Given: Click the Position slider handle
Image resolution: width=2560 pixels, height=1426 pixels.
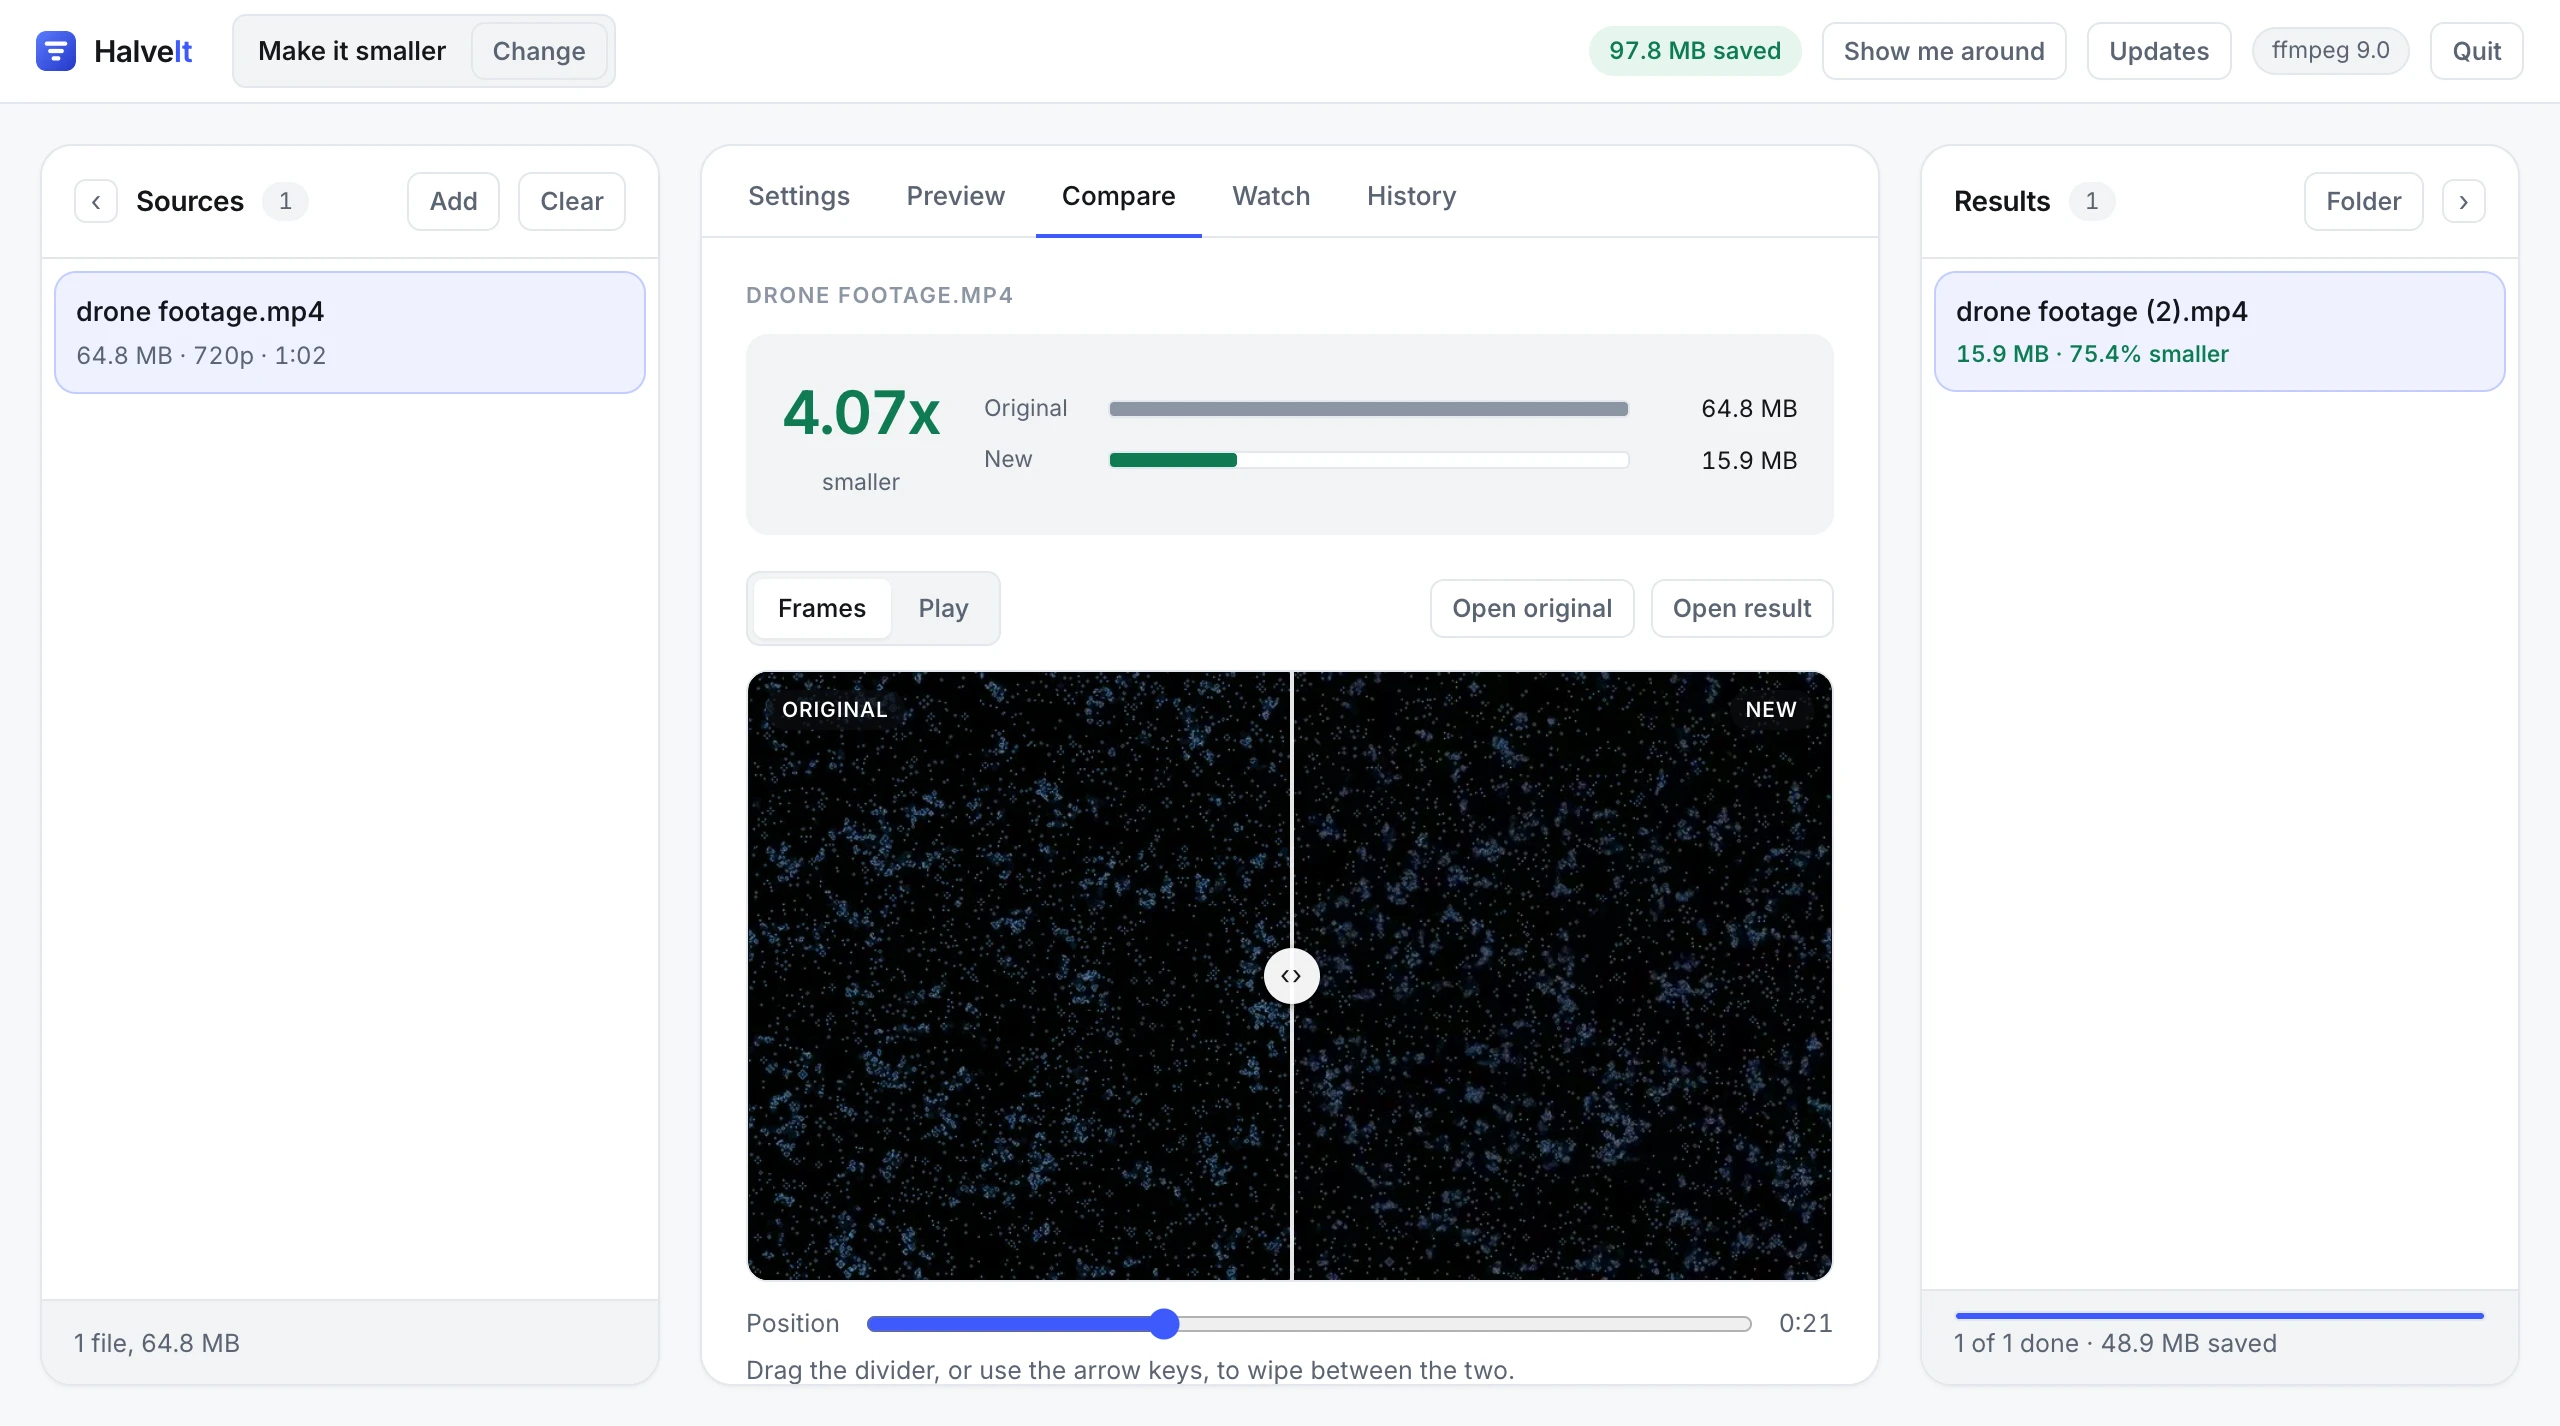Looking at the screenshot, I should pyautogui.click(x=1164, y=1323).
